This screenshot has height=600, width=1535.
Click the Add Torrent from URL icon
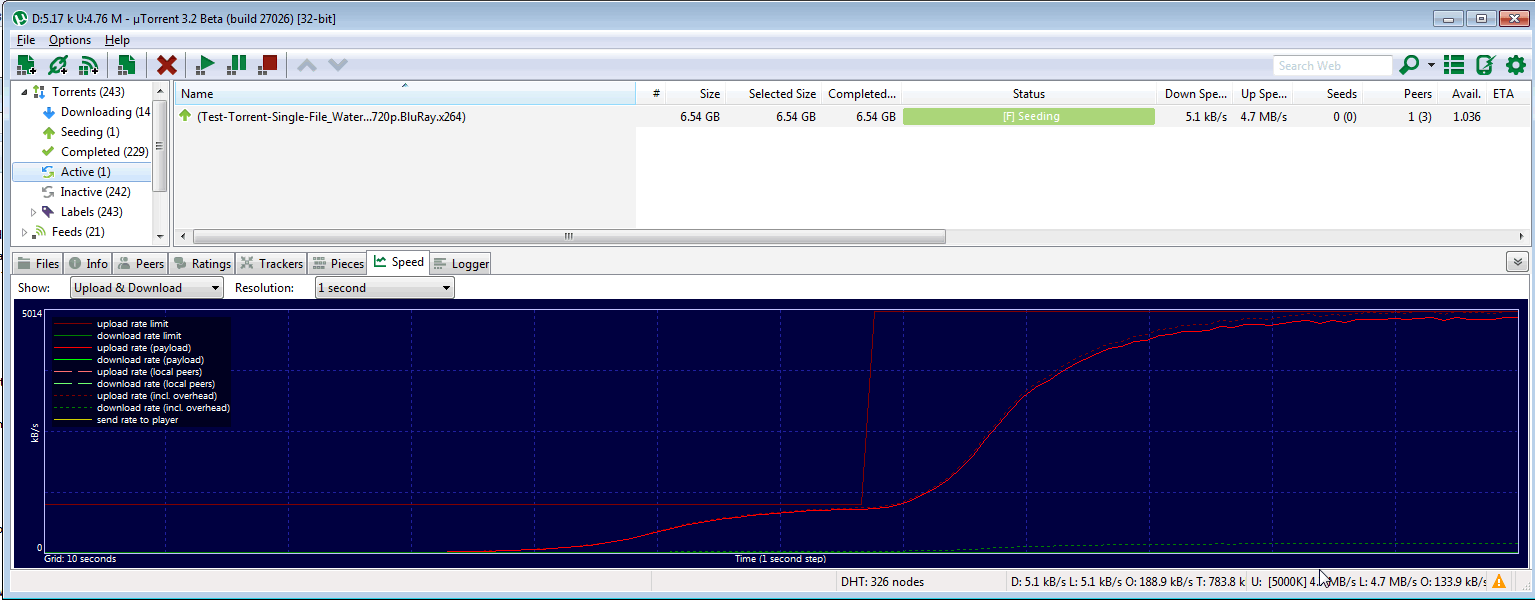(58, 65)
